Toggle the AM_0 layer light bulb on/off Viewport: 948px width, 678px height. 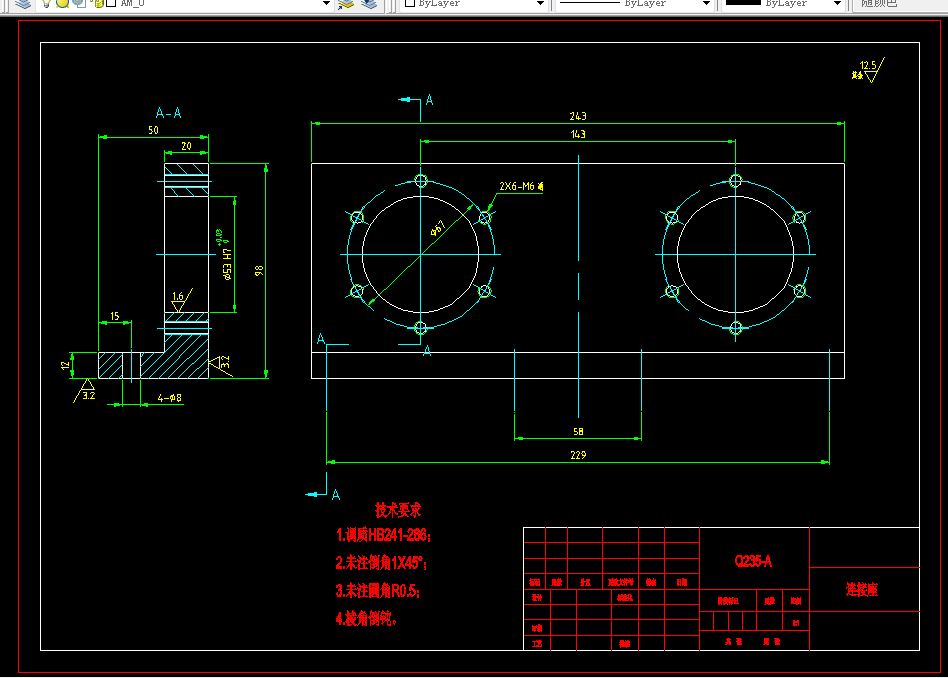coord(47,3)
